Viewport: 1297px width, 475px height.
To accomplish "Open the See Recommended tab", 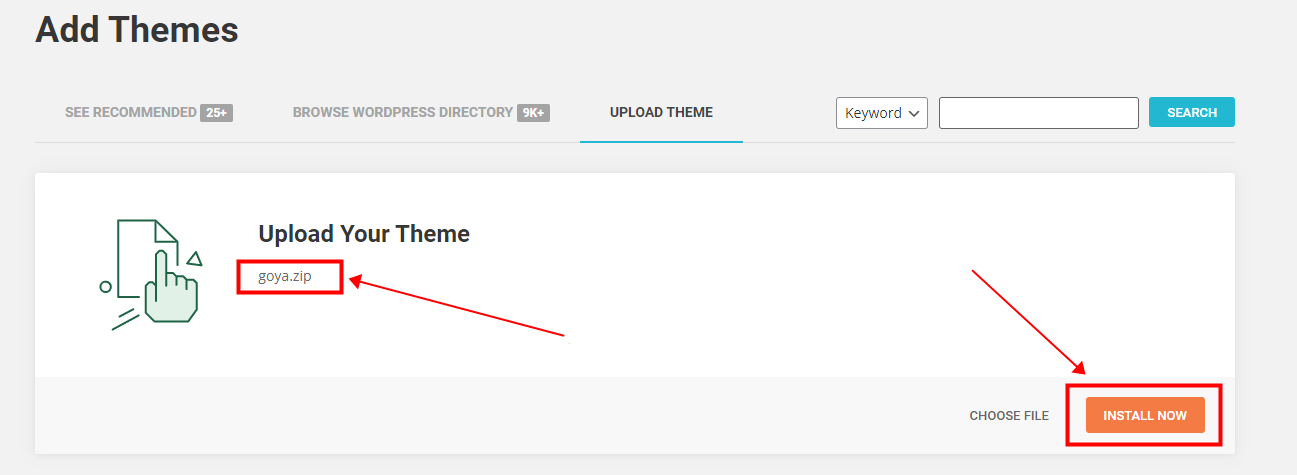I will 148,112.
